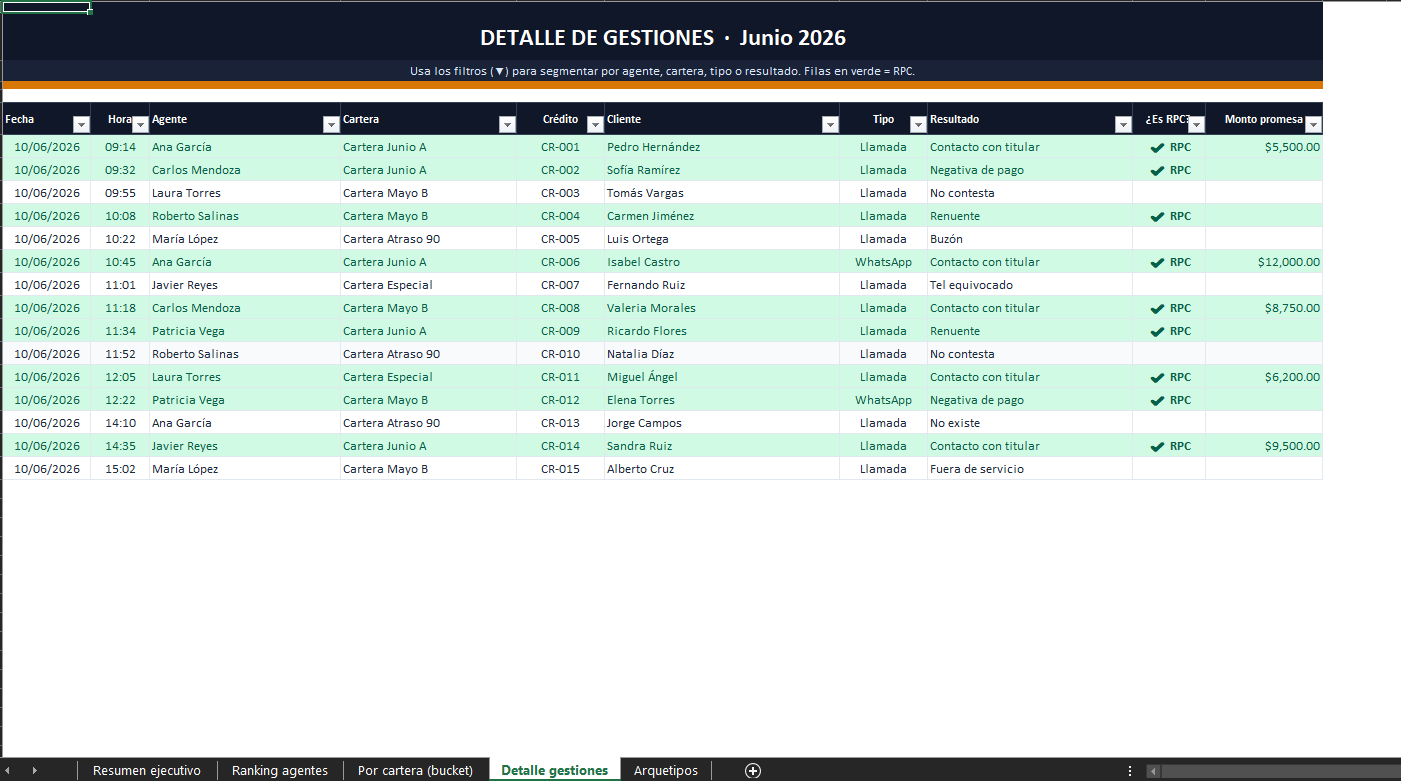Select the WhatsApp cell in Elena Torres row
Viewport: 1401px width, 781px height.
[883, 400]
